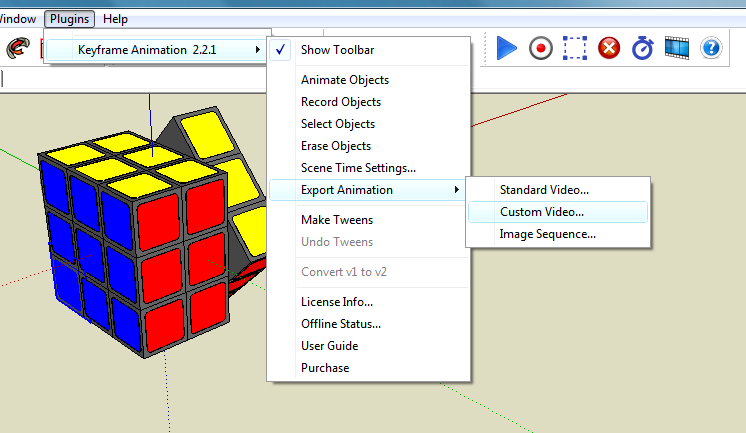Choose Select Objects menu entry

(x=338, y=124)
